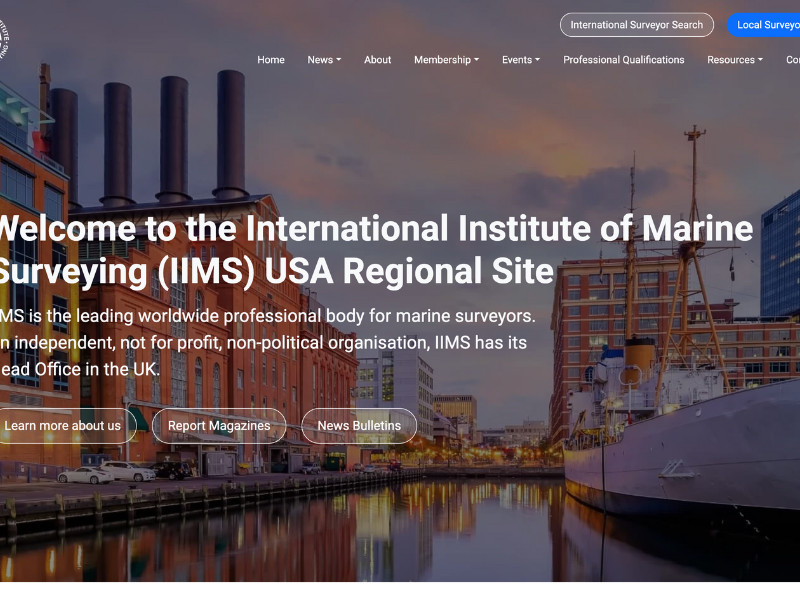Click the welcome heading text
Screen dimensions: 800x600
pos(376,249)
